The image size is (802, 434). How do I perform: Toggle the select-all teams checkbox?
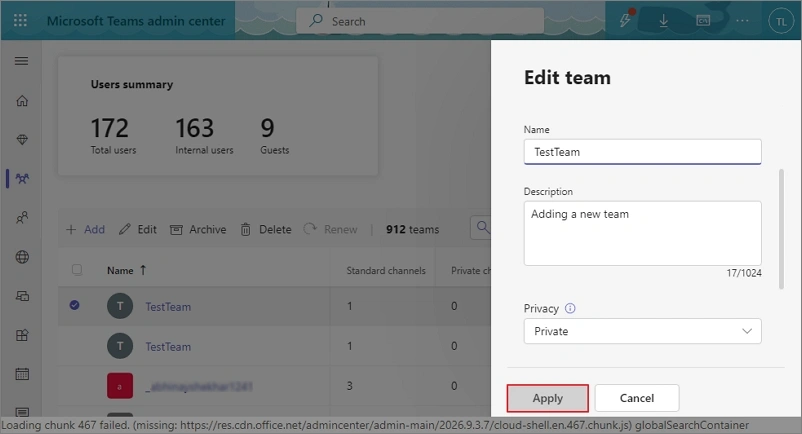[77, 269]
